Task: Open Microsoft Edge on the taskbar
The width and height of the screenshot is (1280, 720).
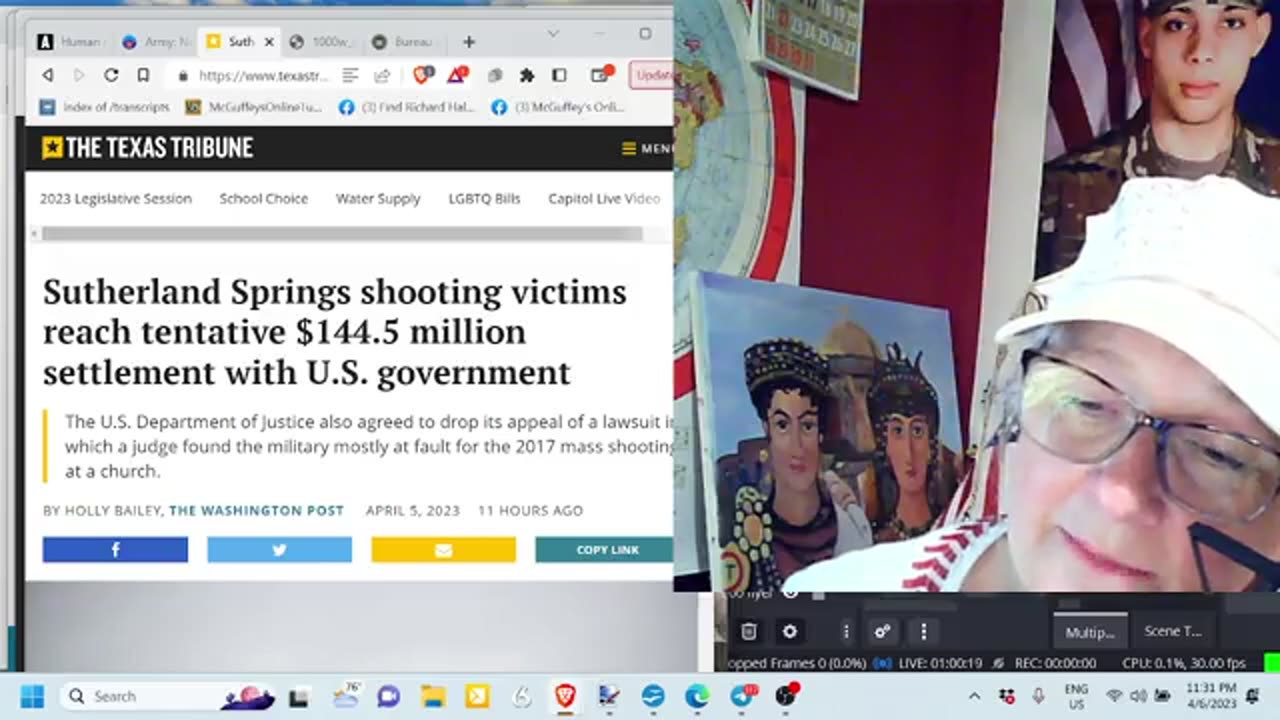Action: (x=697, y=696)
